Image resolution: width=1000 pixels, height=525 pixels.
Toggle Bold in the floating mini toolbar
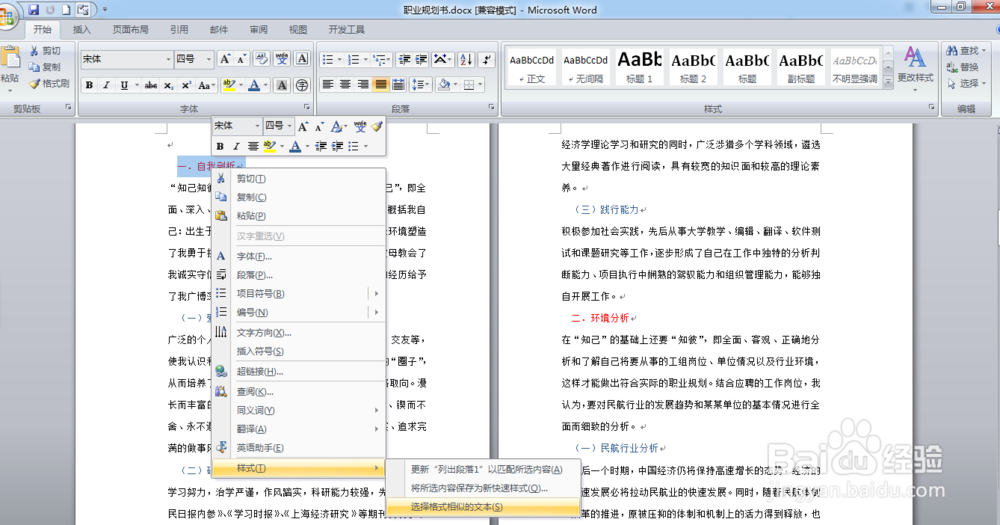(220, 146)
